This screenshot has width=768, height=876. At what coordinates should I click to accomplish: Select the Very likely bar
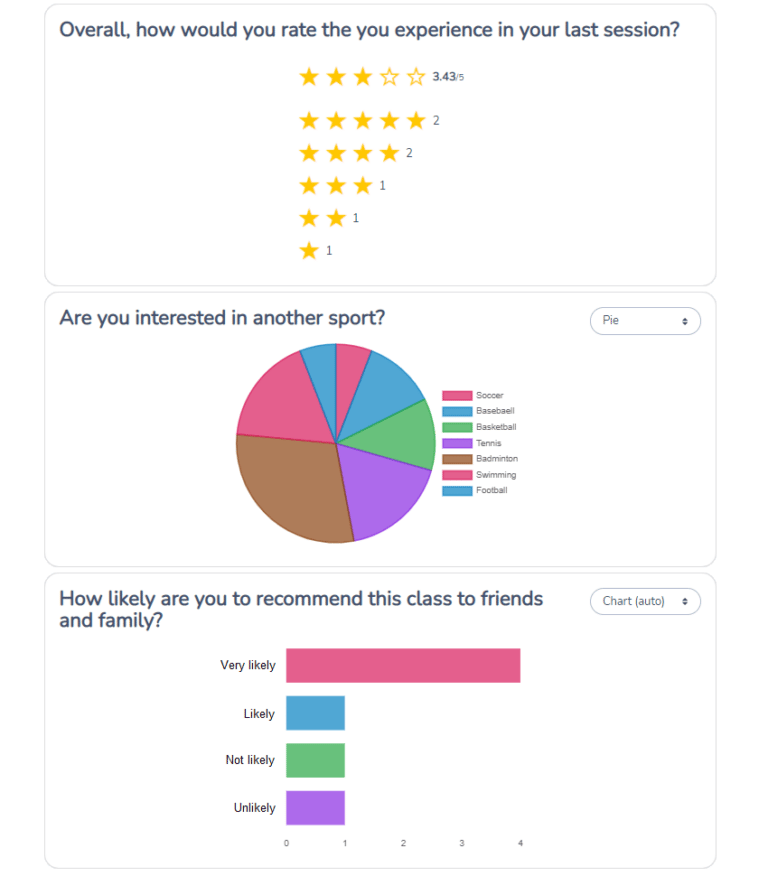point(403,665)
